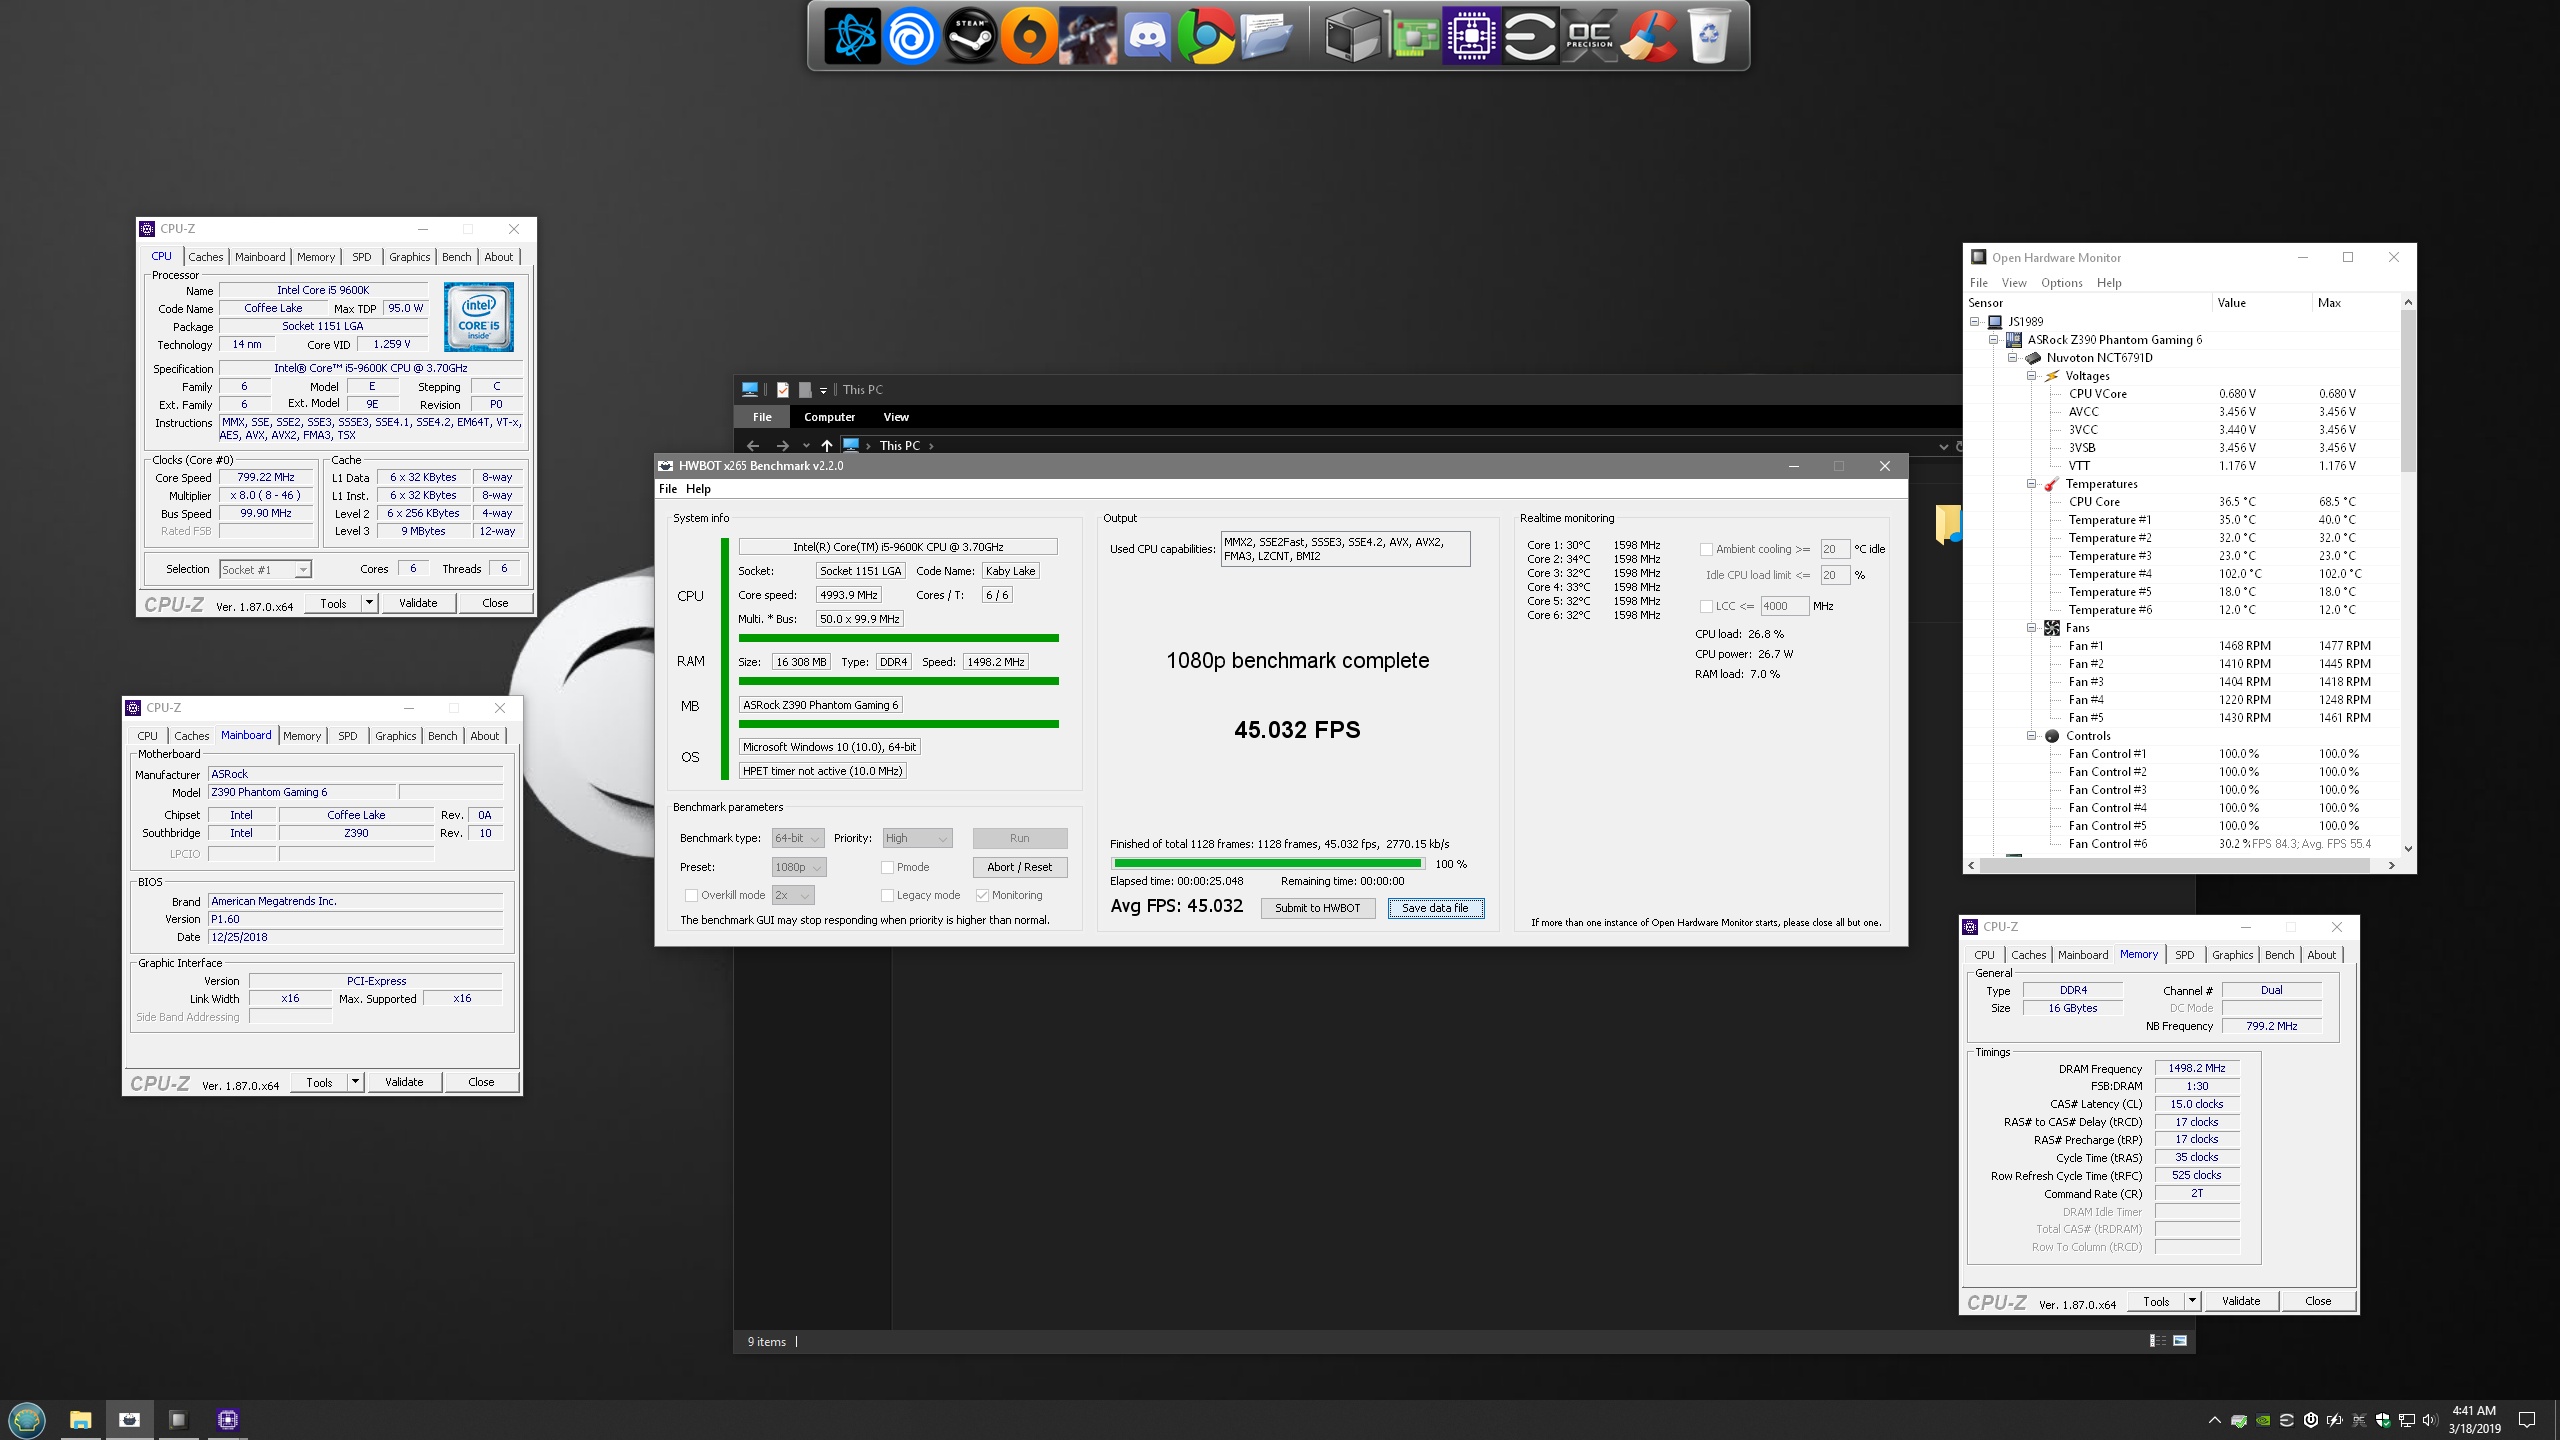The height and width of the screenshot is (1440, 2560).
Task: Open File Explorer from the taskbar
Action: click(x=80, y=1419)
